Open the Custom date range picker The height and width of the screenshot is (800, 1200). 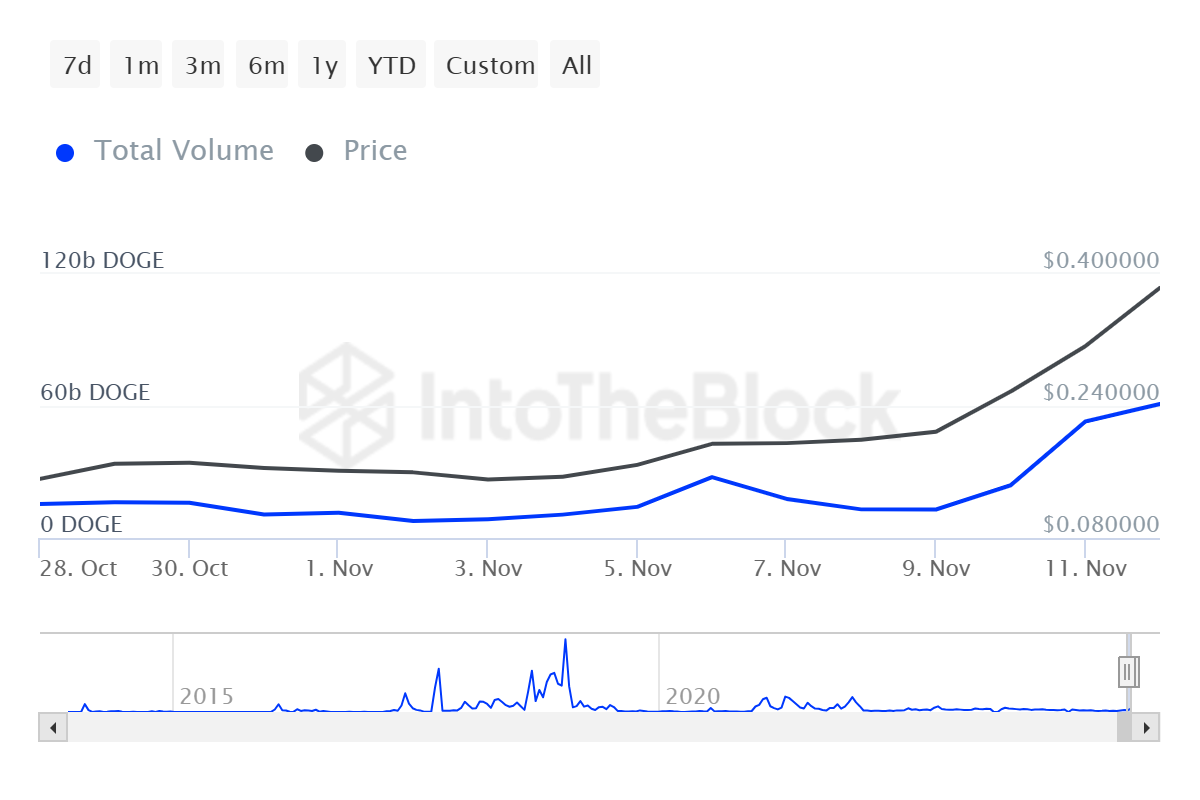(x=490, y=66)
